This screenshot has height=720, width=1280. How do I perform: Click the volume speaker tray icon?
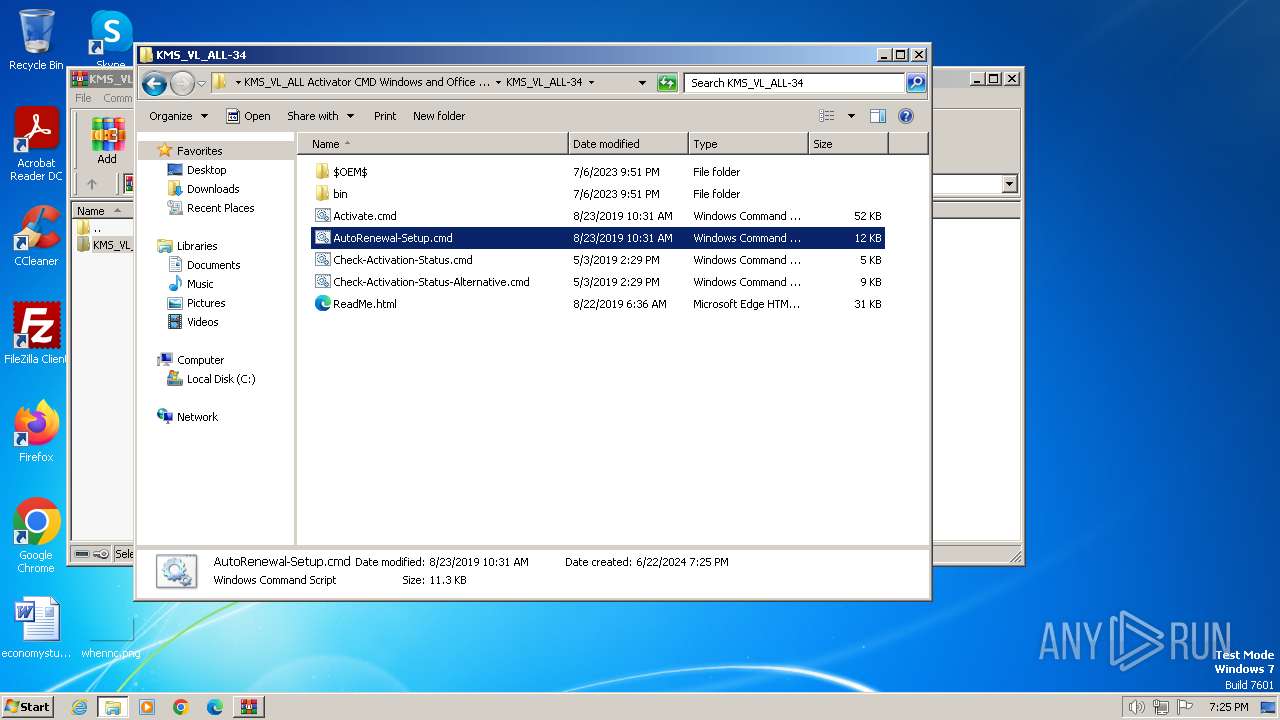coord(1137,707)
